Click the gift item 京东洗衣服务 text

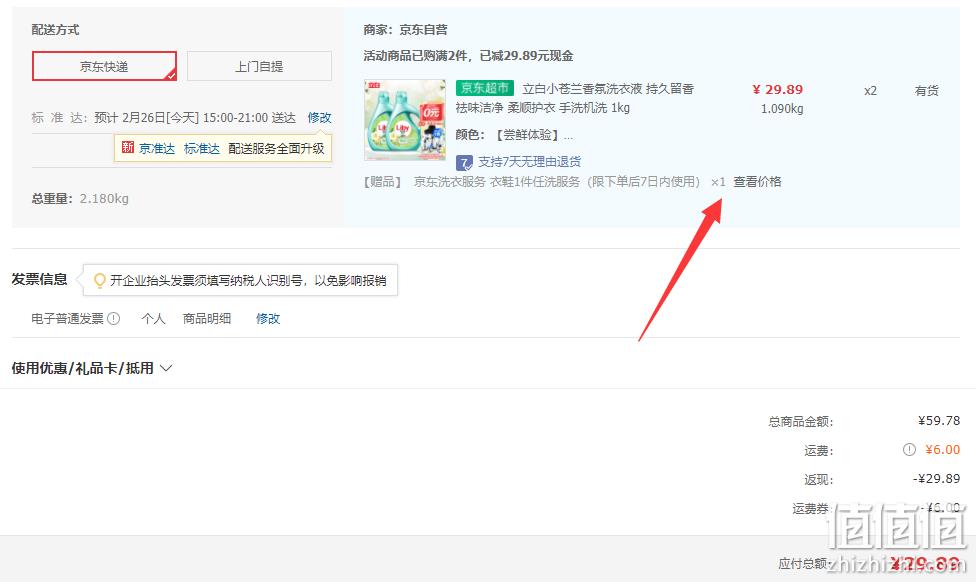tap(557, 182)
